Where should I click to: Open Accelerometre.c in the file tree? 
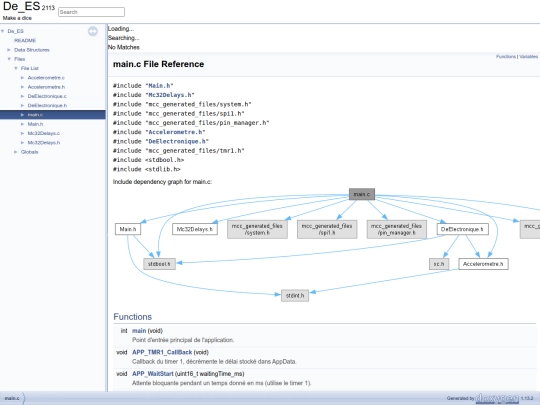pos(46,77)
